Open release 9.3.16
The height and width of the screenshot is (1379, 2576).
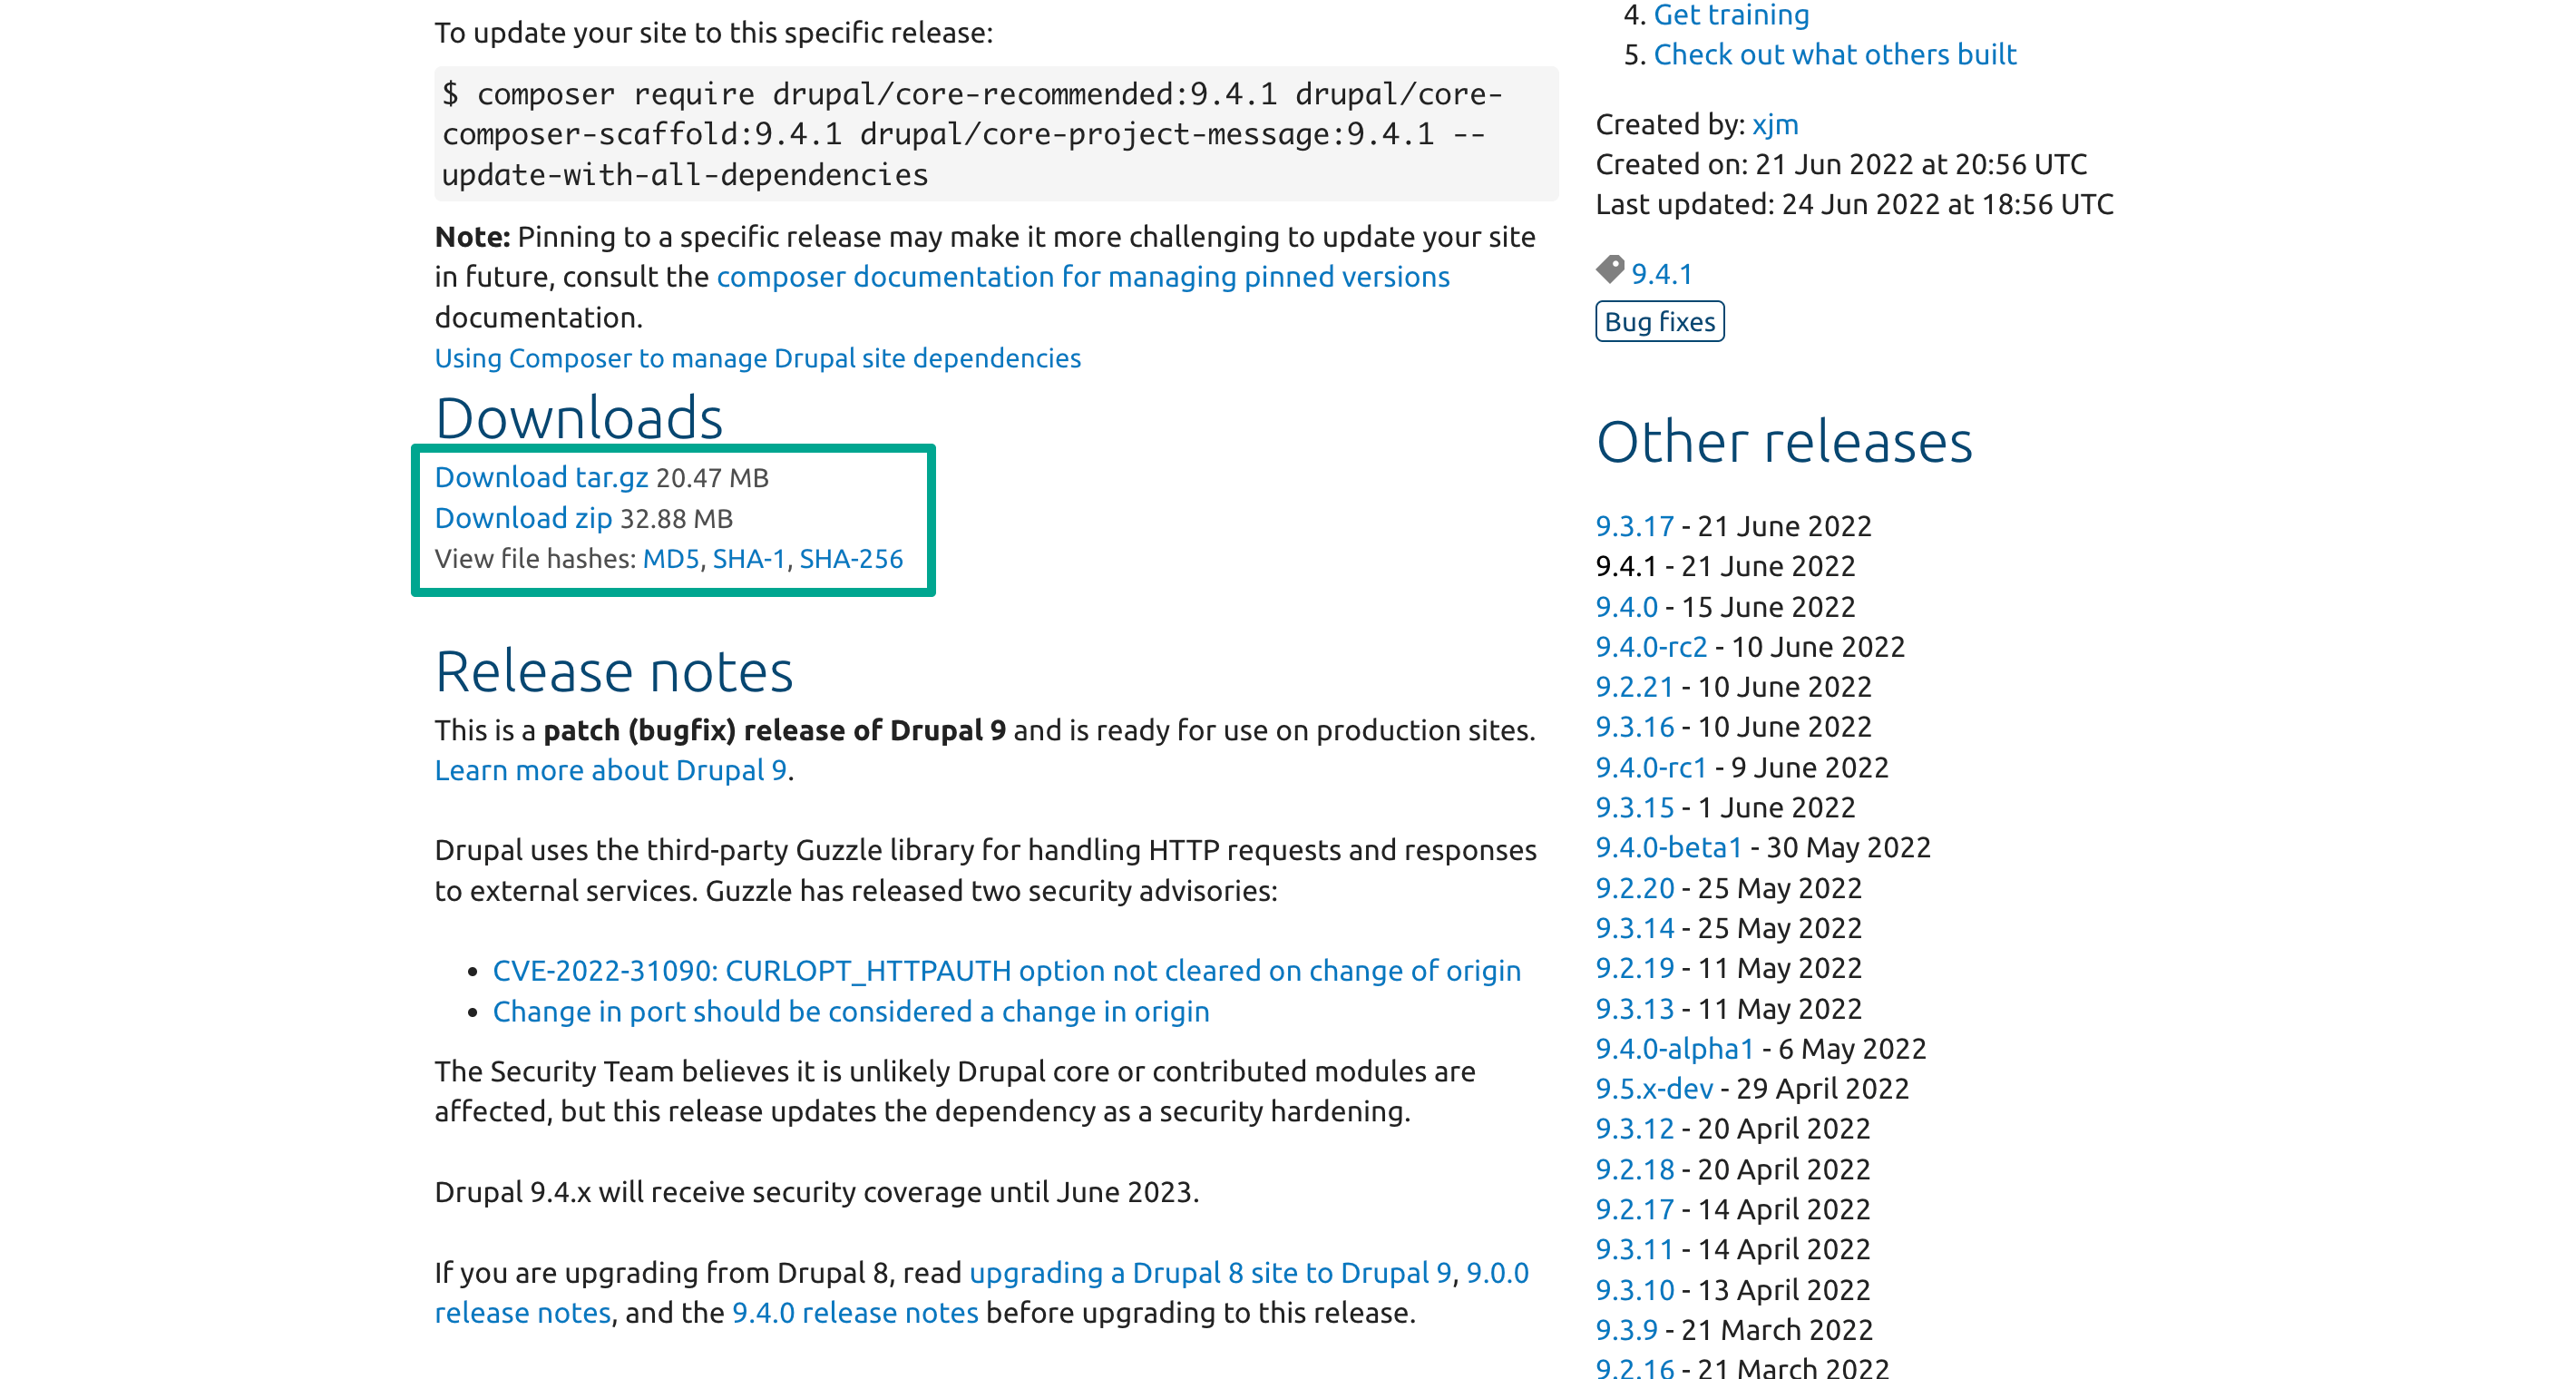pyautogui.click(x=1635, y=726)
